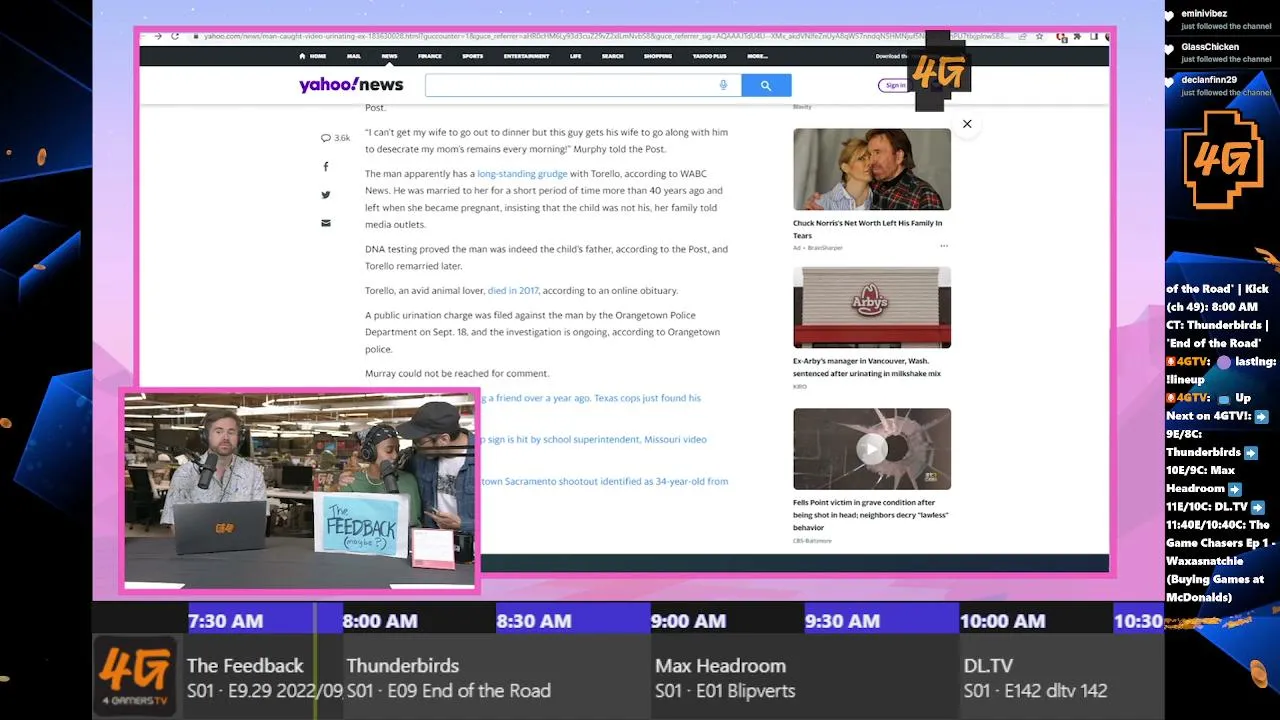
Task: Select News in the Yahoo navigation bar
Action: point(389,56)
